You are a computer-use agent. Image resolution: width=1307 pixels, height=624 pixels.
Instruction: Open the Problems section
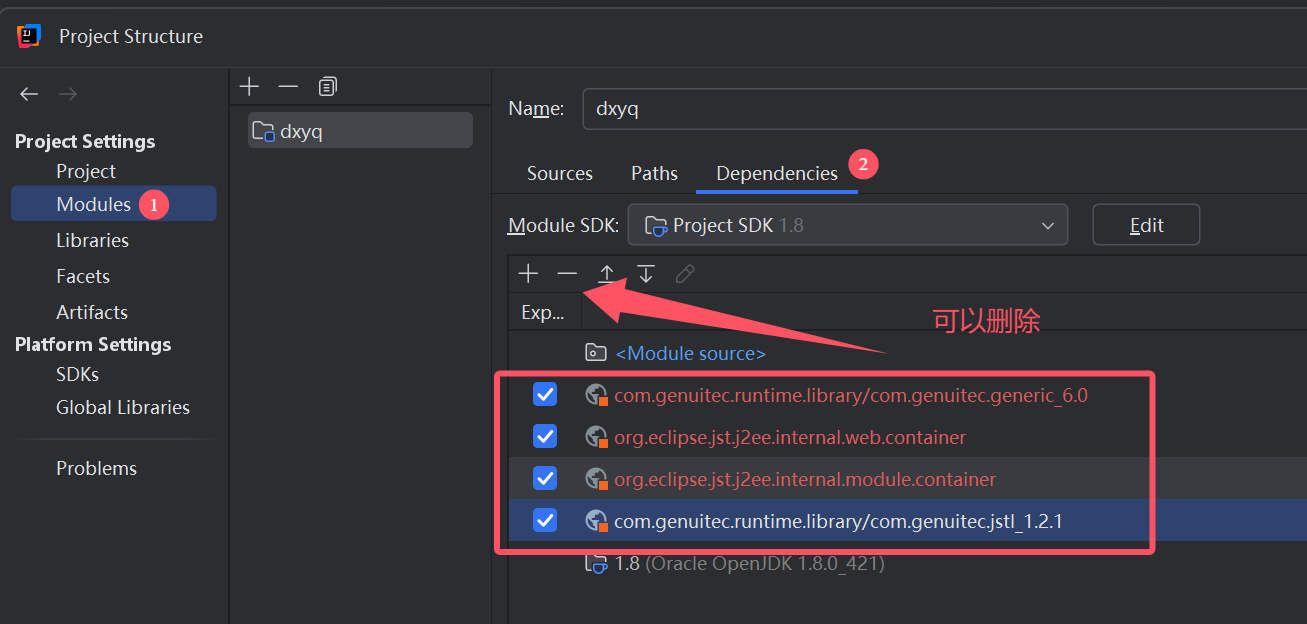(96, 468)
